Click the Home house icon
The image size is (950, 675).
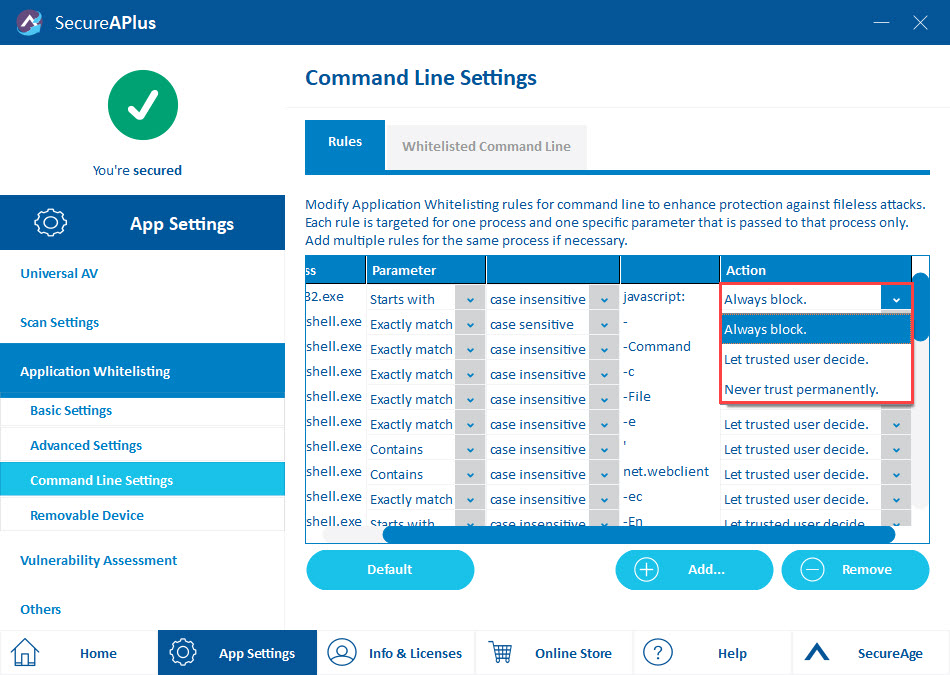pos(25,653)
